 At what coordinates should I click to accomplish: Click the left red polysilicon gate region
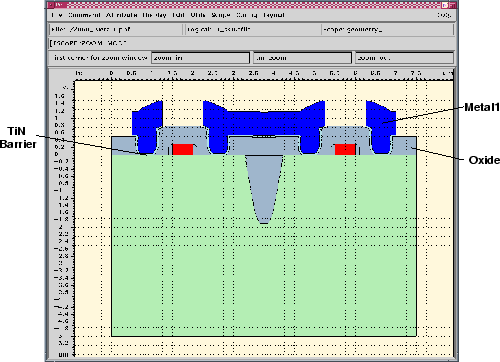point(183,149)
